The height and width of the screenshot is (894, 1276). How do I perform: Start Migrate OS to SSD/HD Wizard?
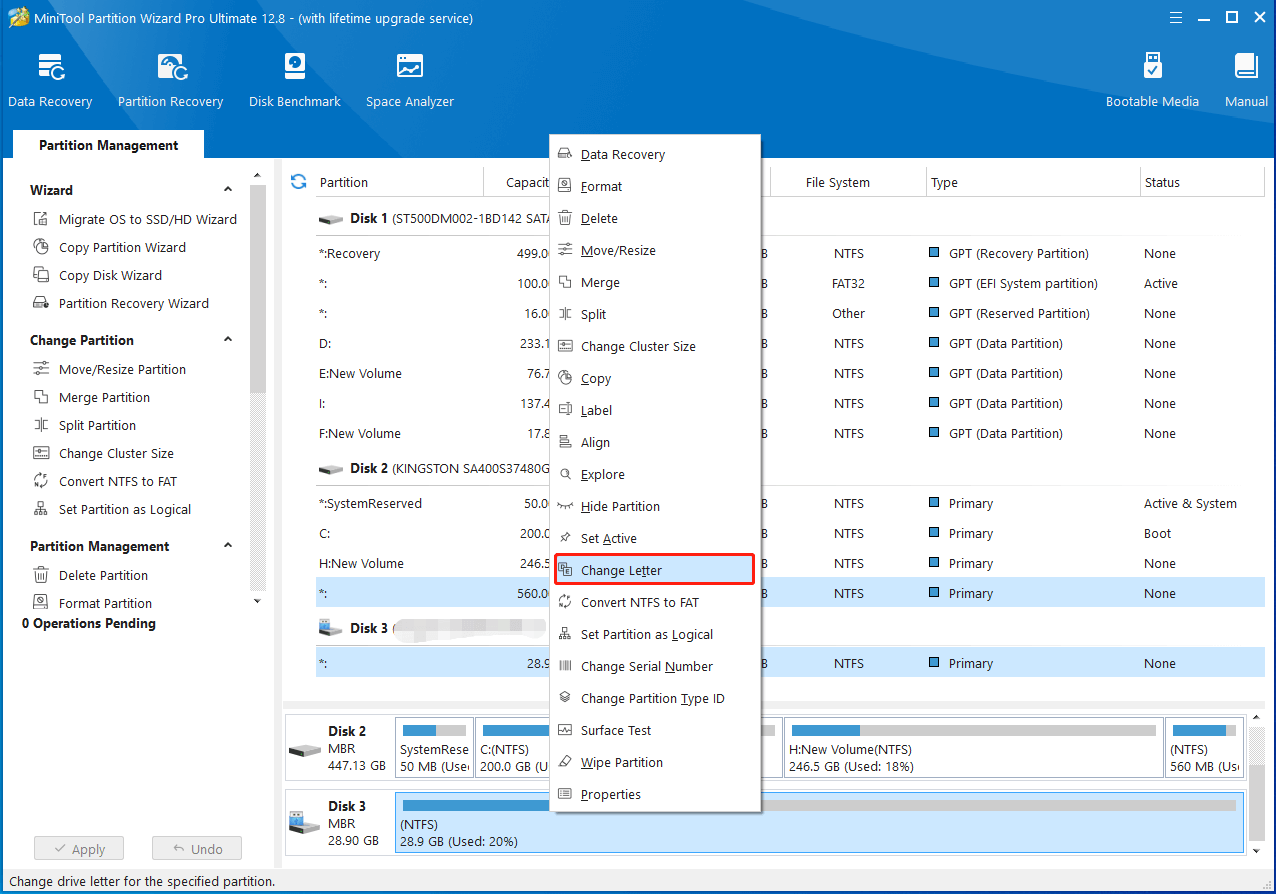[x=137, y=219]
